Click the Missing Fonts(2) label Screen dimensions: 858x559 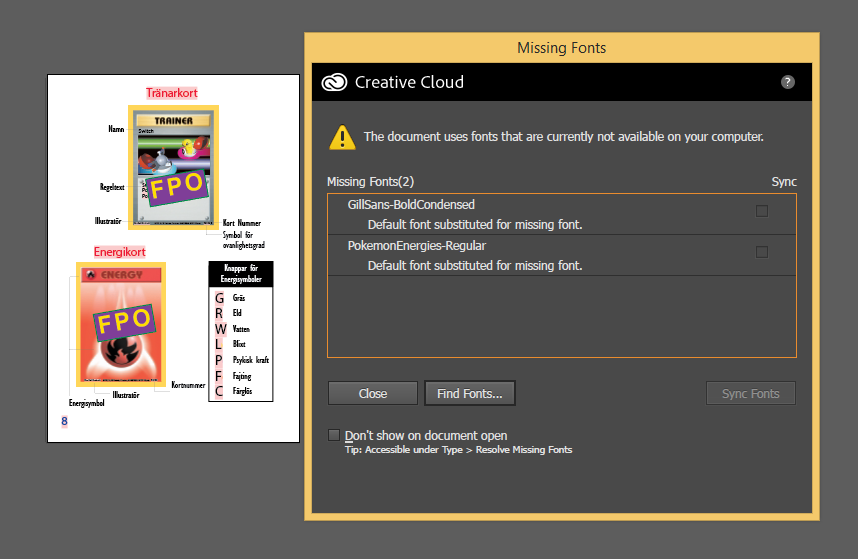coord(370,182)
